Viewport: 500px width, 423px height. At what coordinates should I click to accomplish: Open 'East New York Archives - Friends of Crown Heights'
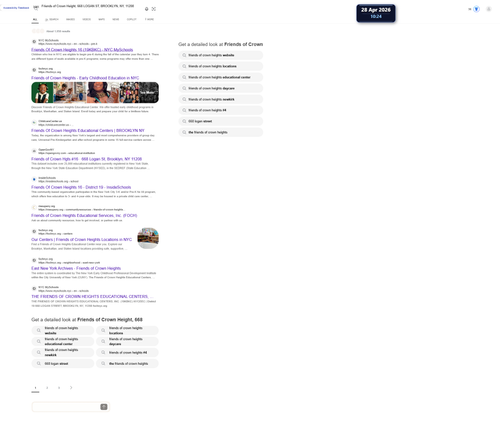(x=76, y=268)
